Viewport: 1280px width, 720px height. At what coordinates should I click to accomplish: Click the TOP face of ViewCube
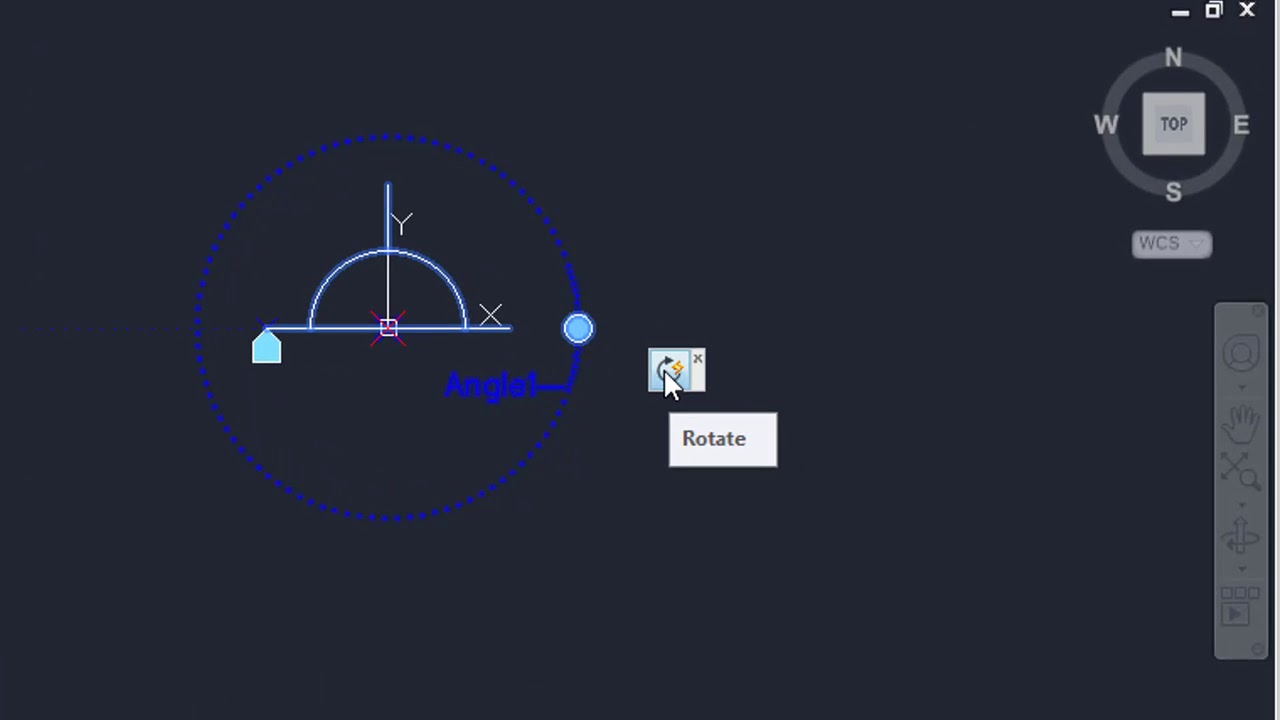tap(1174, 124)
